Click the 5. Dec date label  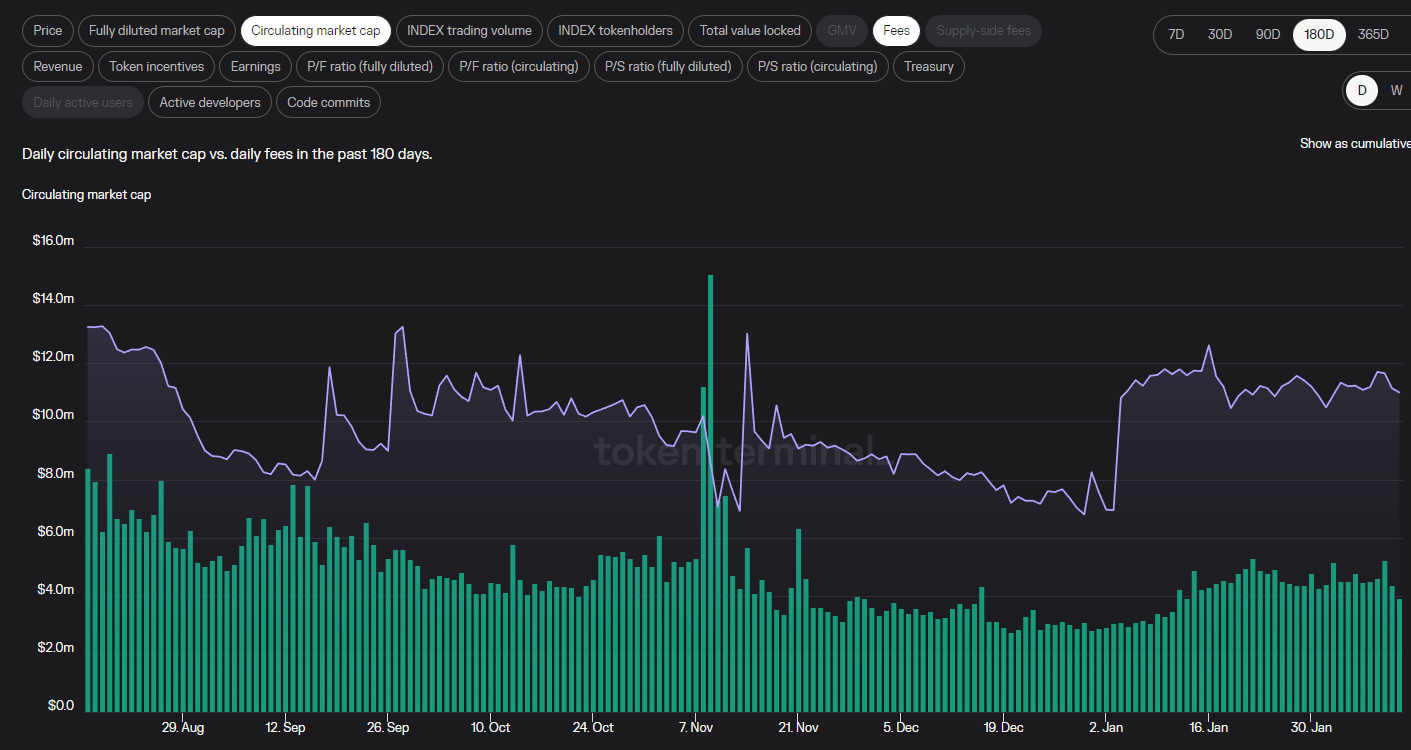click(x=901, y=728)
